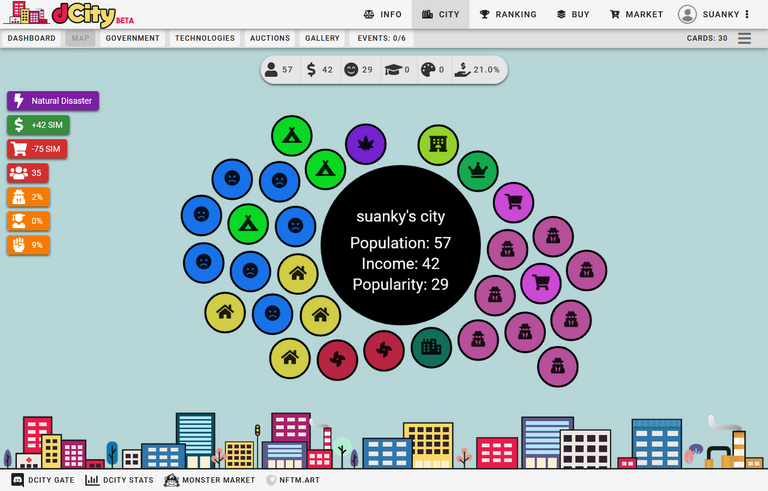
Task: Click the dCity Beta logo
Action: [x=69, y=14]
